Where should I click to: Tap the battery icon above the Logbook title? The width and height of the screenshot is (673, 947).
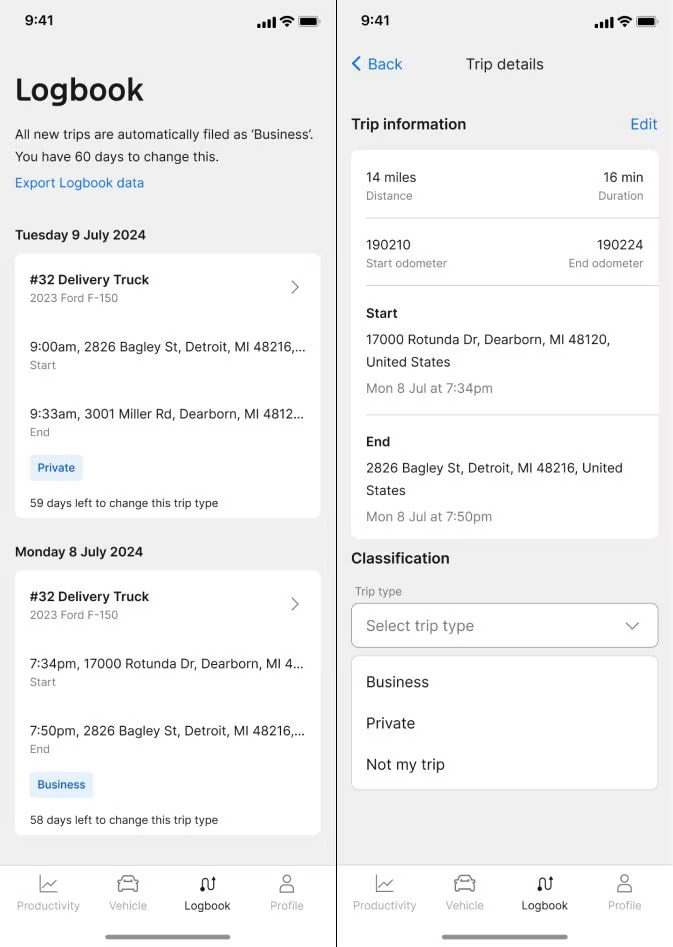tap(309, 21)
